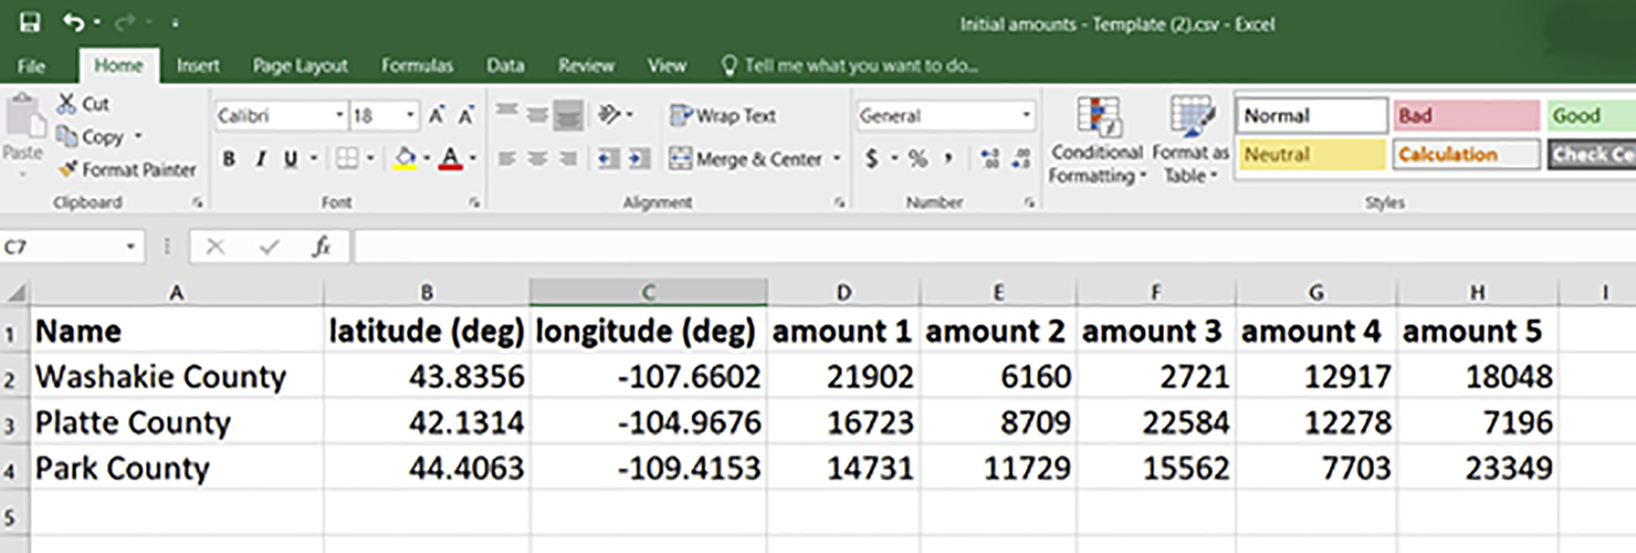Click the Format Painter brush icon
This screenshot has width=1636, height=553.
(x=68, y=170)
